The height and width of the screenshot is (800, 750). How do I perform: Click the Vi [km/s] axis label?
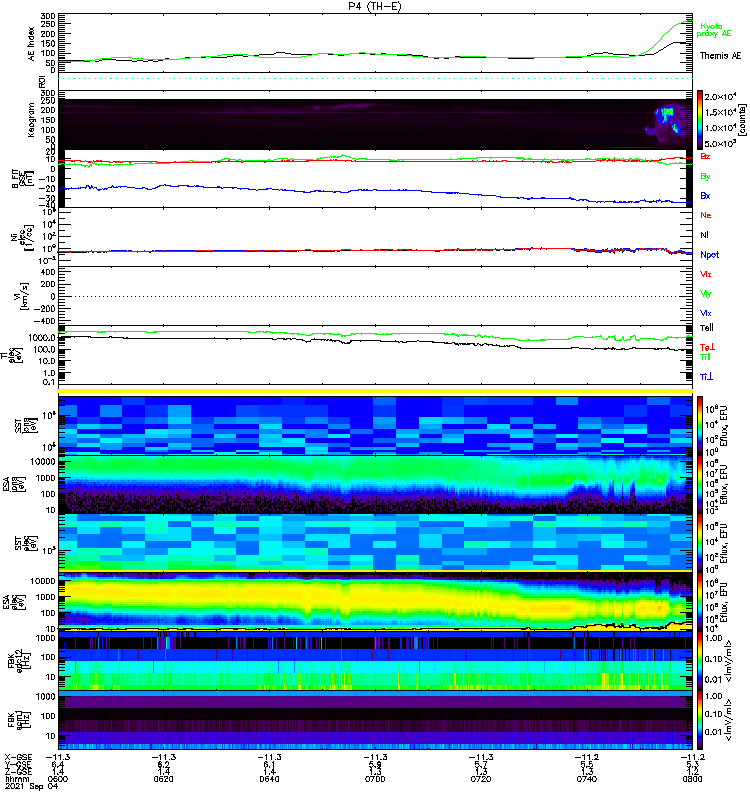pyautogui.click(x=23, y=297)
